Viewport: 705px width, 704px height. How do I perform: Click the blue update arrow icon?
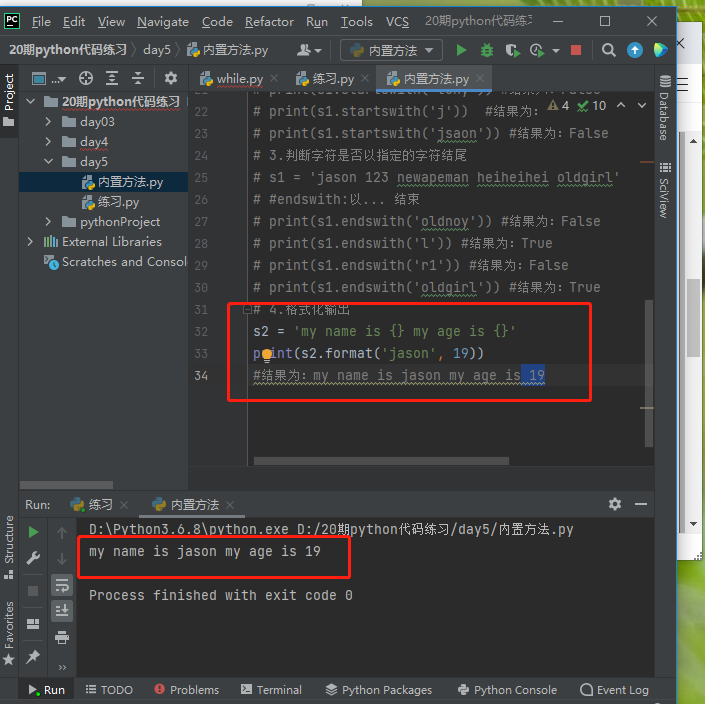click(634, 50)
